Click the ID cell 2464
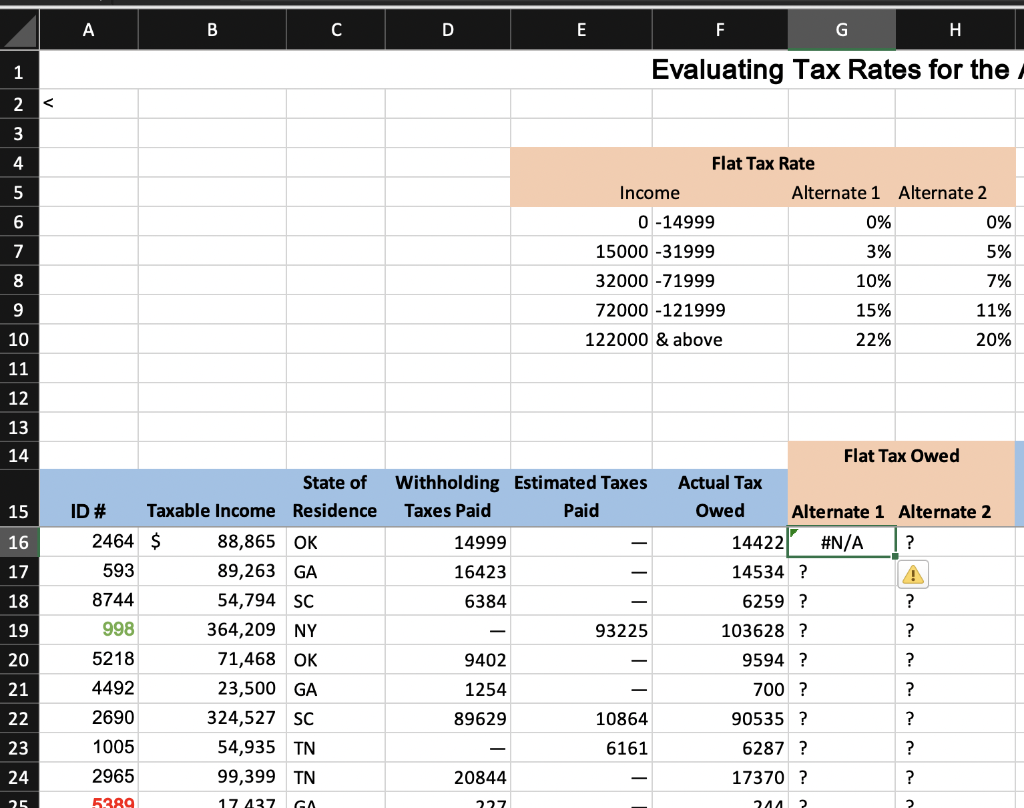The height and width of the screenshot is (808, 1024). tap(89, 542)
